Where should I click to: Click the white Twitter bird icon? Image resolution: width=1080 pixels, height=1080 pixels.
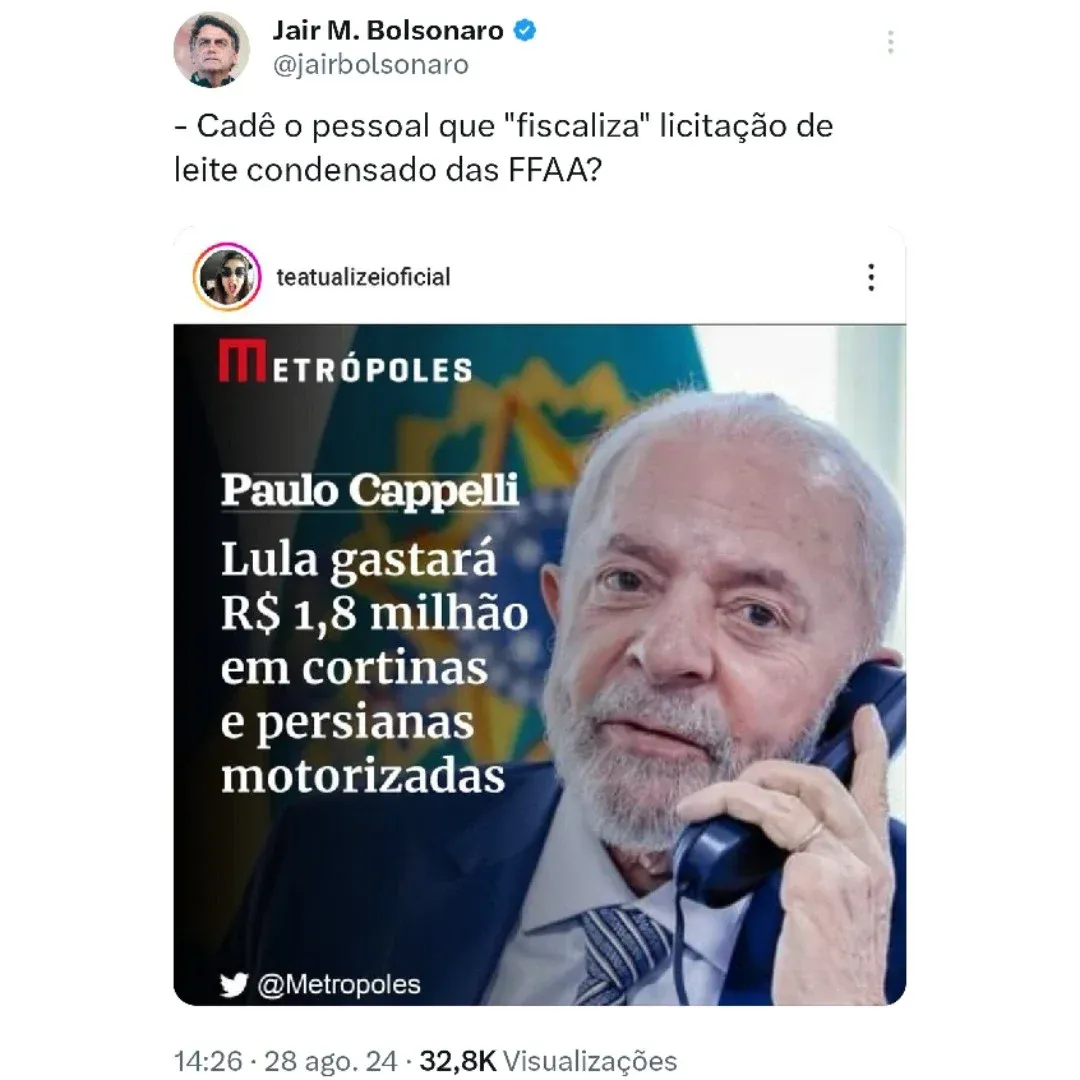click(233, 984)
